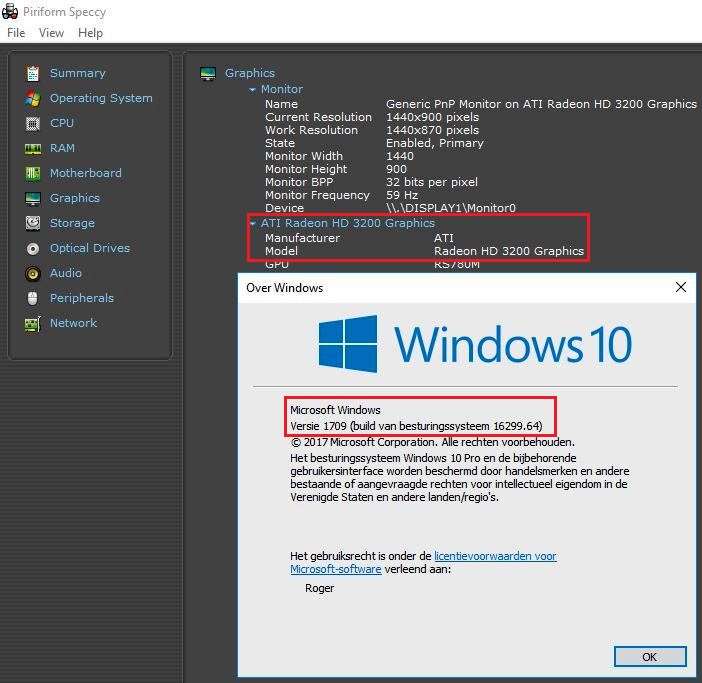Click the Model value Radeon HD 3200 Graphics
The image size is (702, 683).
[509, 251]
